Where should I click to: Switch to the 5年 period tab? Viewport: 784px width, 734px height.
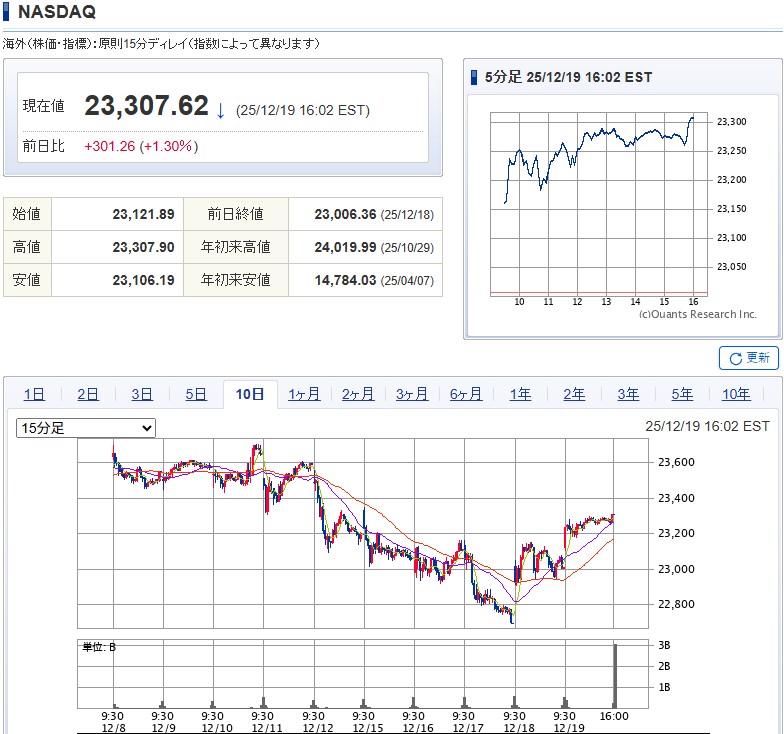pos(682,394)
